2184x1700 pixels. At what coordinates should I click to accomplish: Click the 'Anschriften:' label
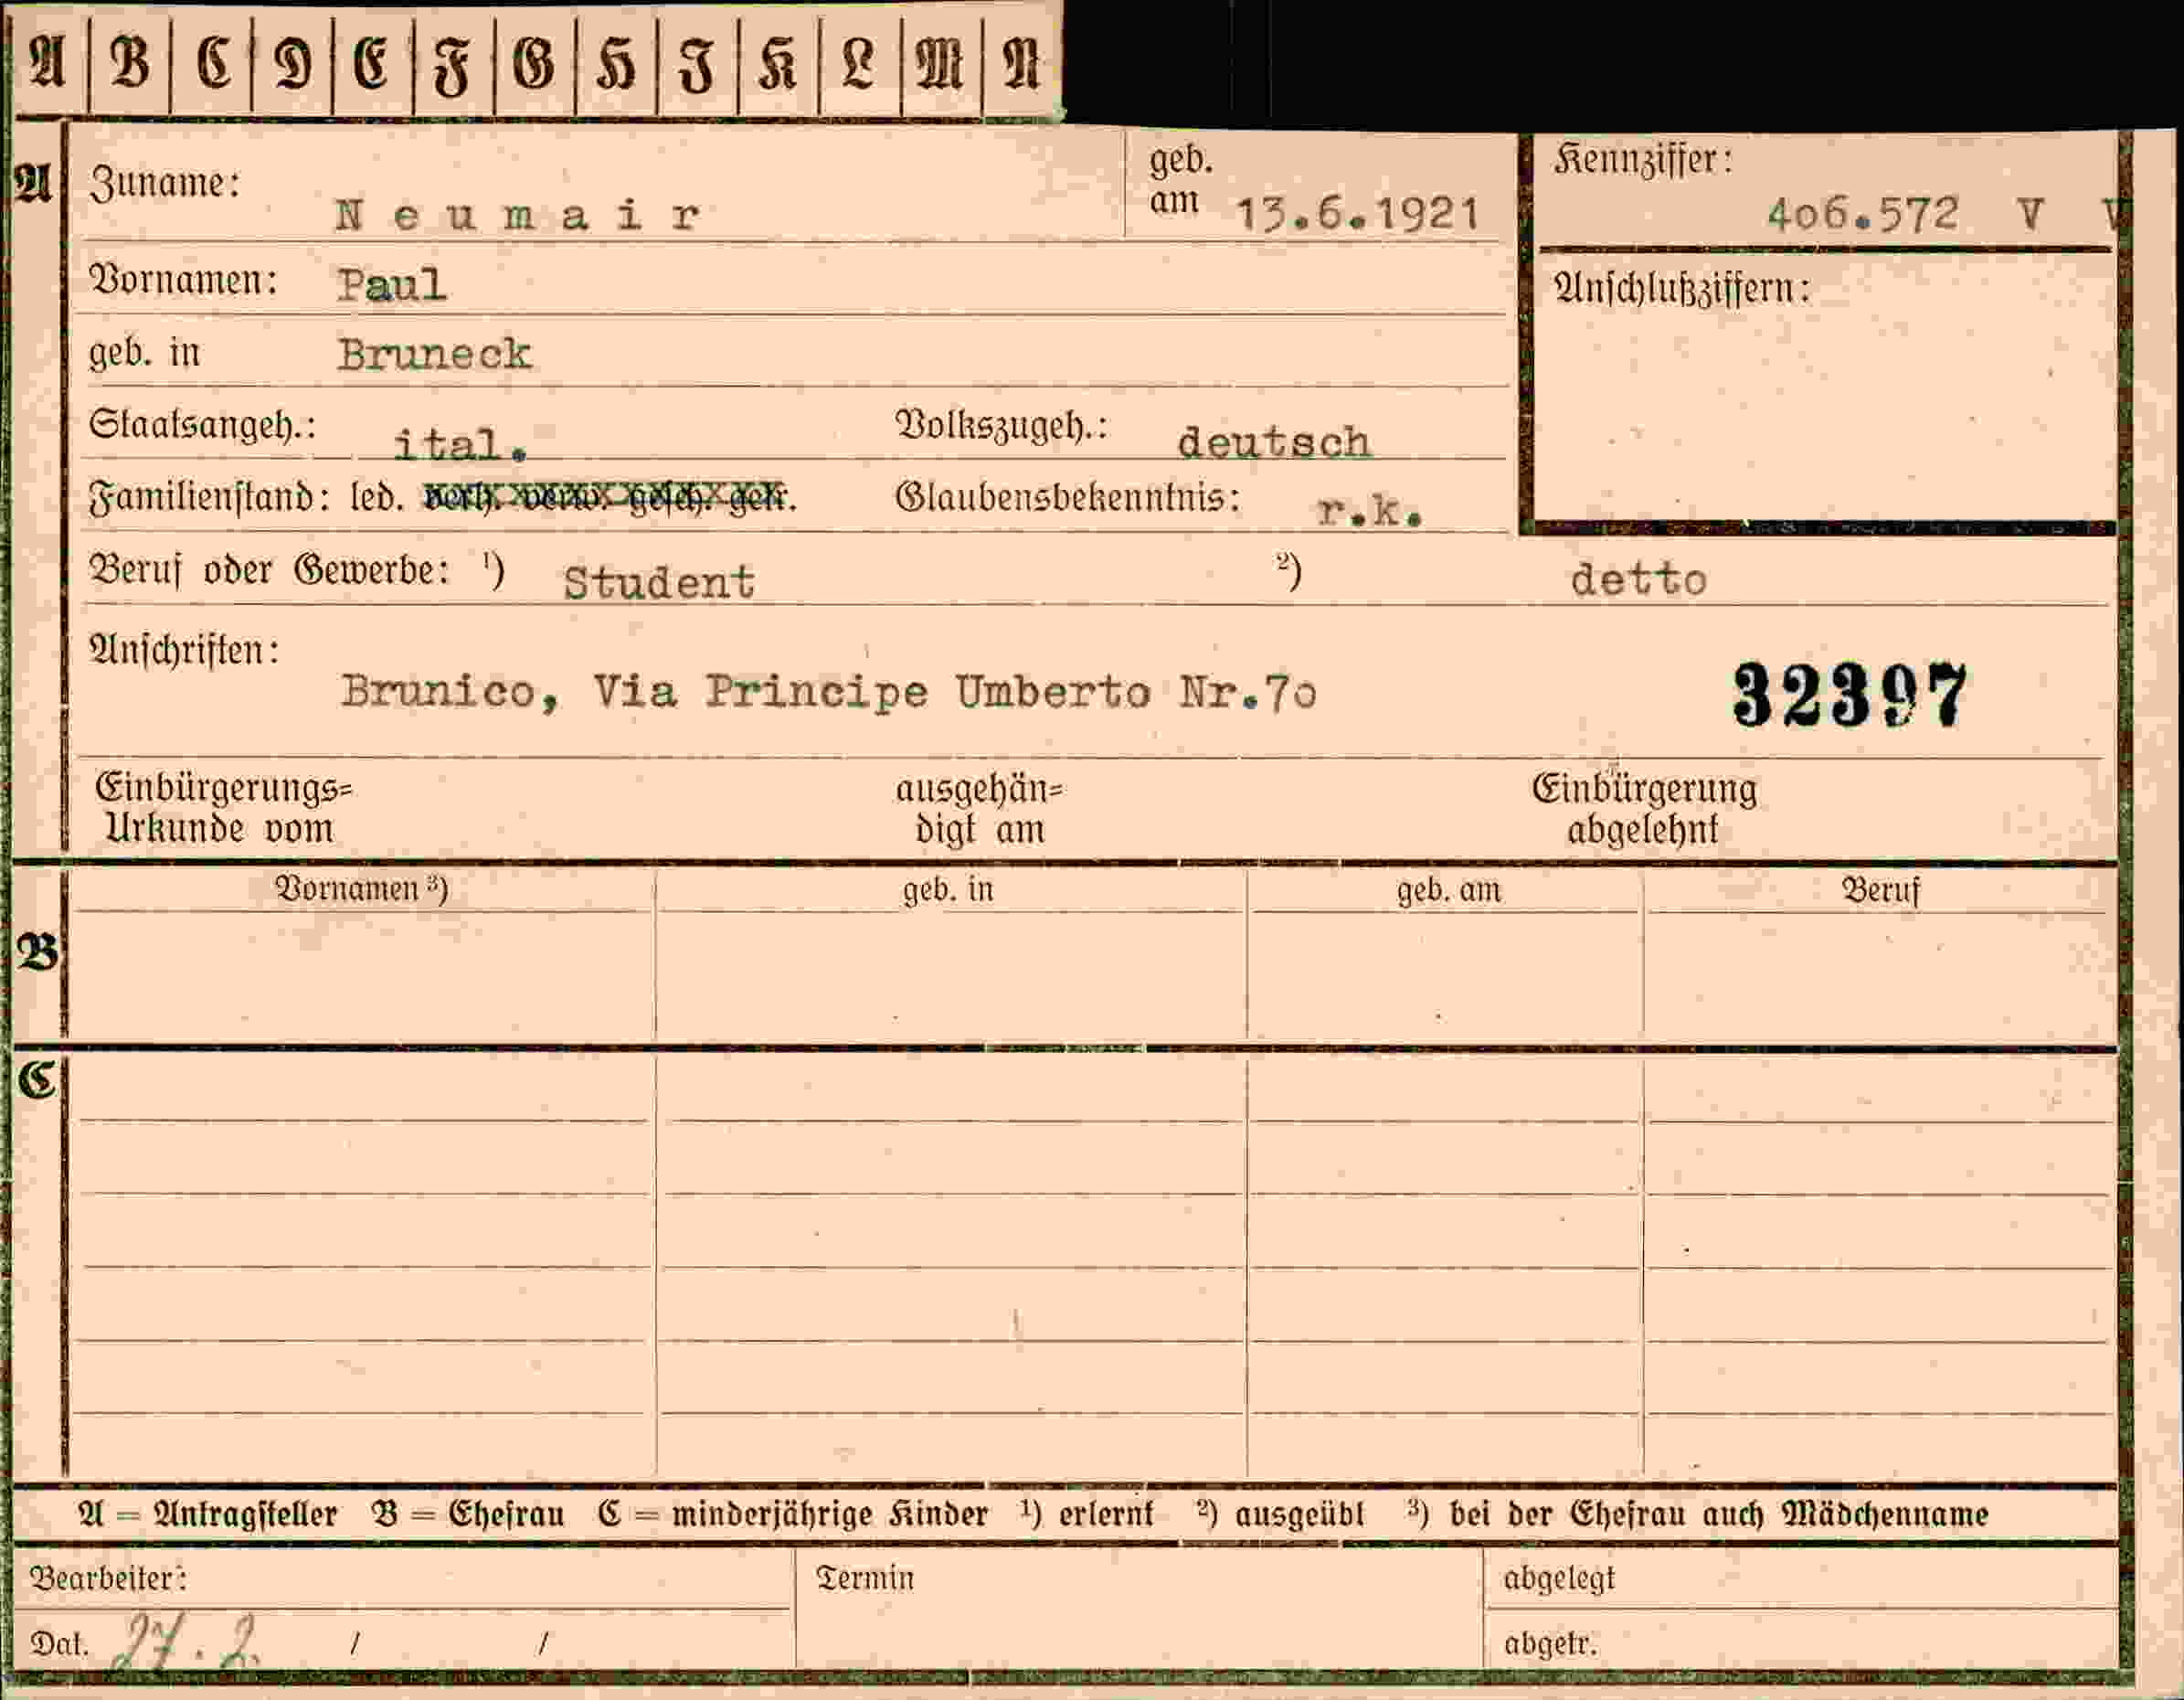184,651
